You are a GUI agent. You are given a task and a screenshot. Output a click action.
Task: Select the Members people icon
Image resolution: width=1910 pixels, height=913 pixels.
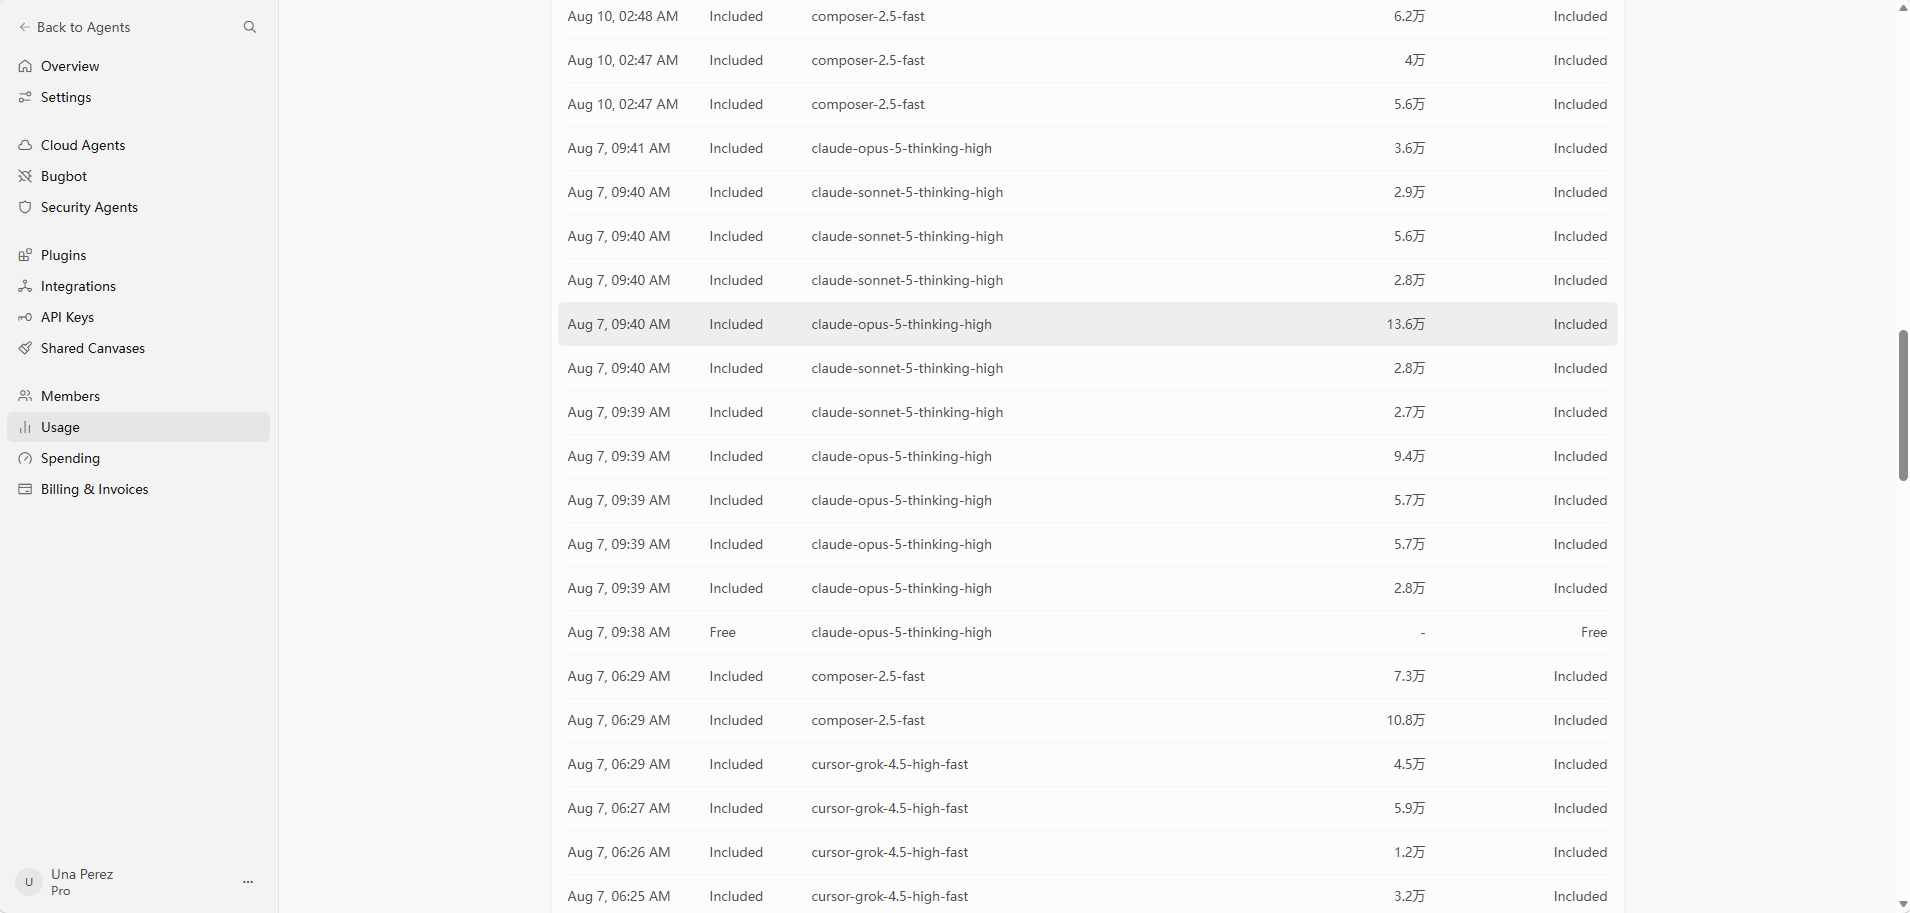tap(25, 396)
